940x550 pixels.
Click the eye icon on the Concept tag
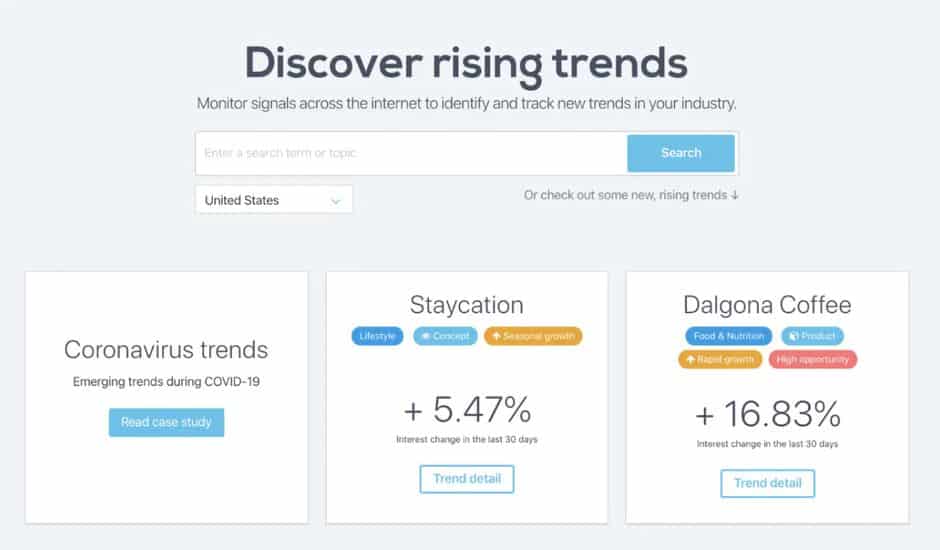pyautogui.click(x=425, y=336)
